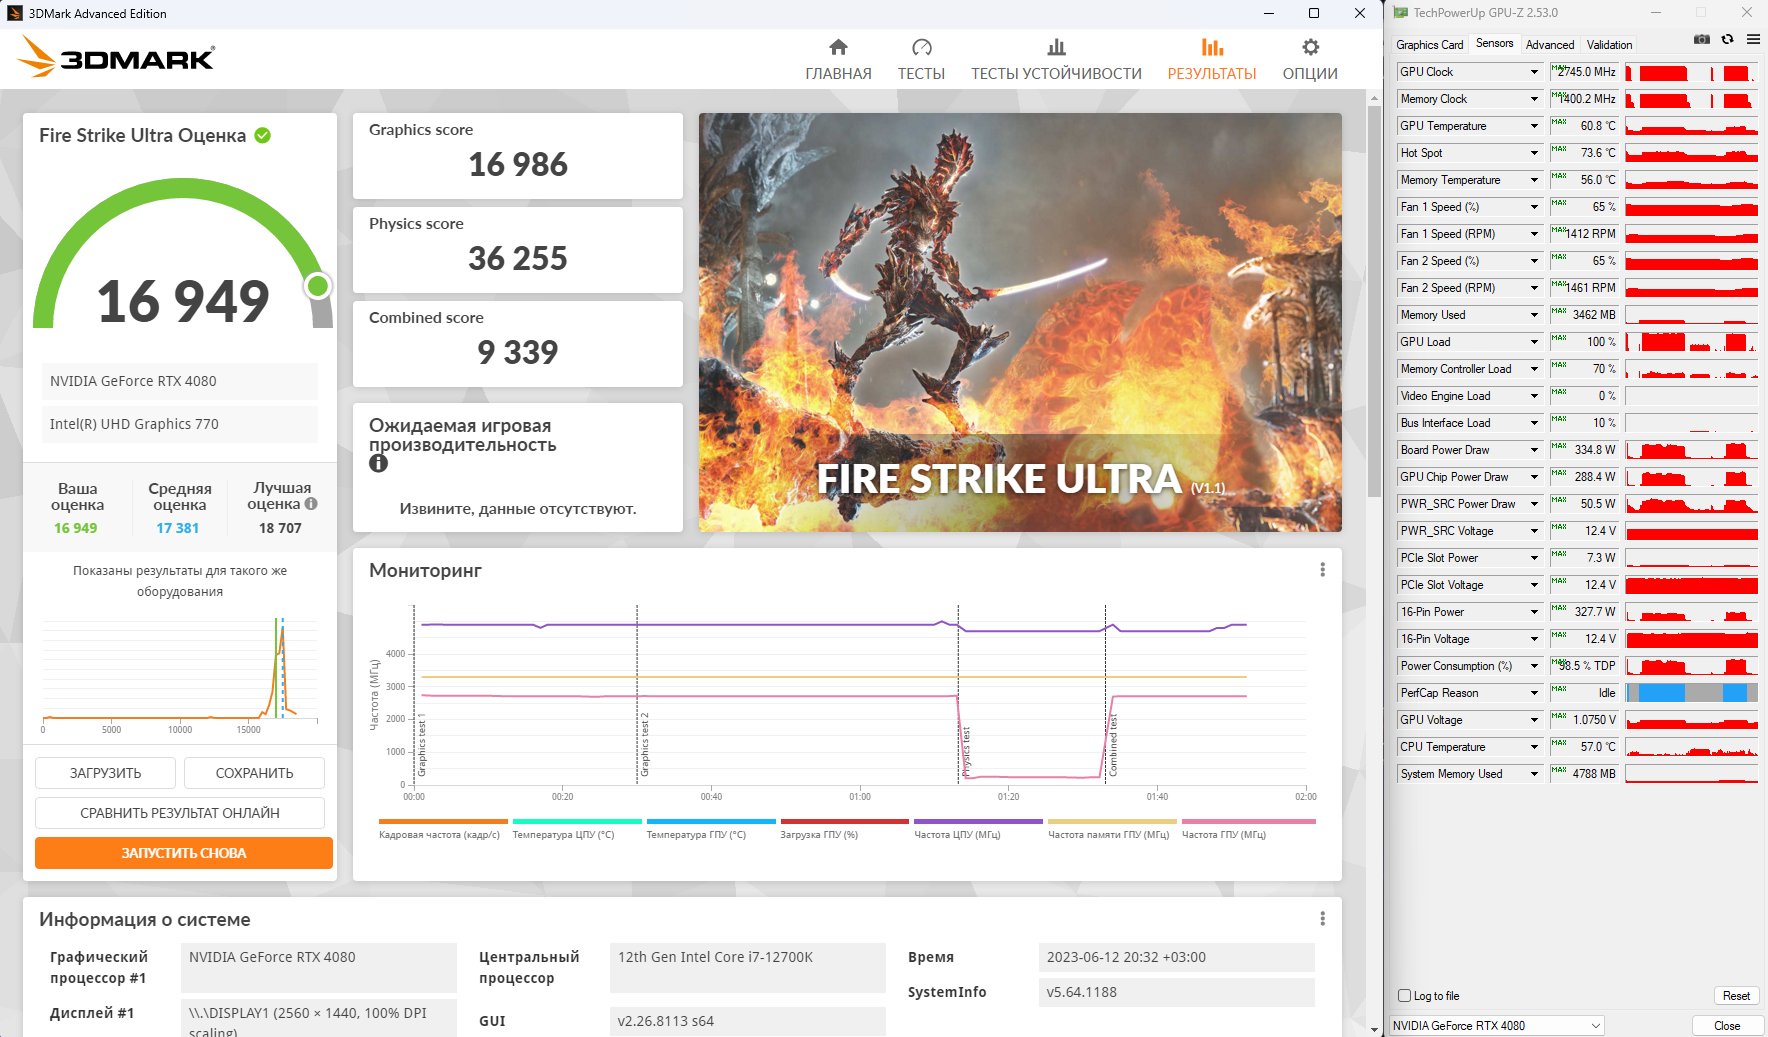Screen dimensions: 1768x1037
Task: Expand the System Memory Used sensor dropdown
Action: click(x=1534, y=774)
